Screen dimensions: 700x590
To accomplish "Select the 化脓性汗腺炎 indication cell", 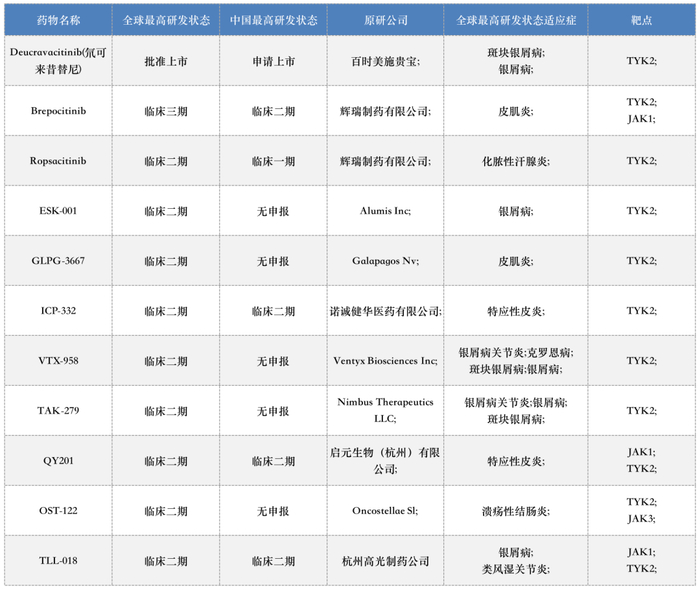I will pyautogui.click(x=516, y=161).
